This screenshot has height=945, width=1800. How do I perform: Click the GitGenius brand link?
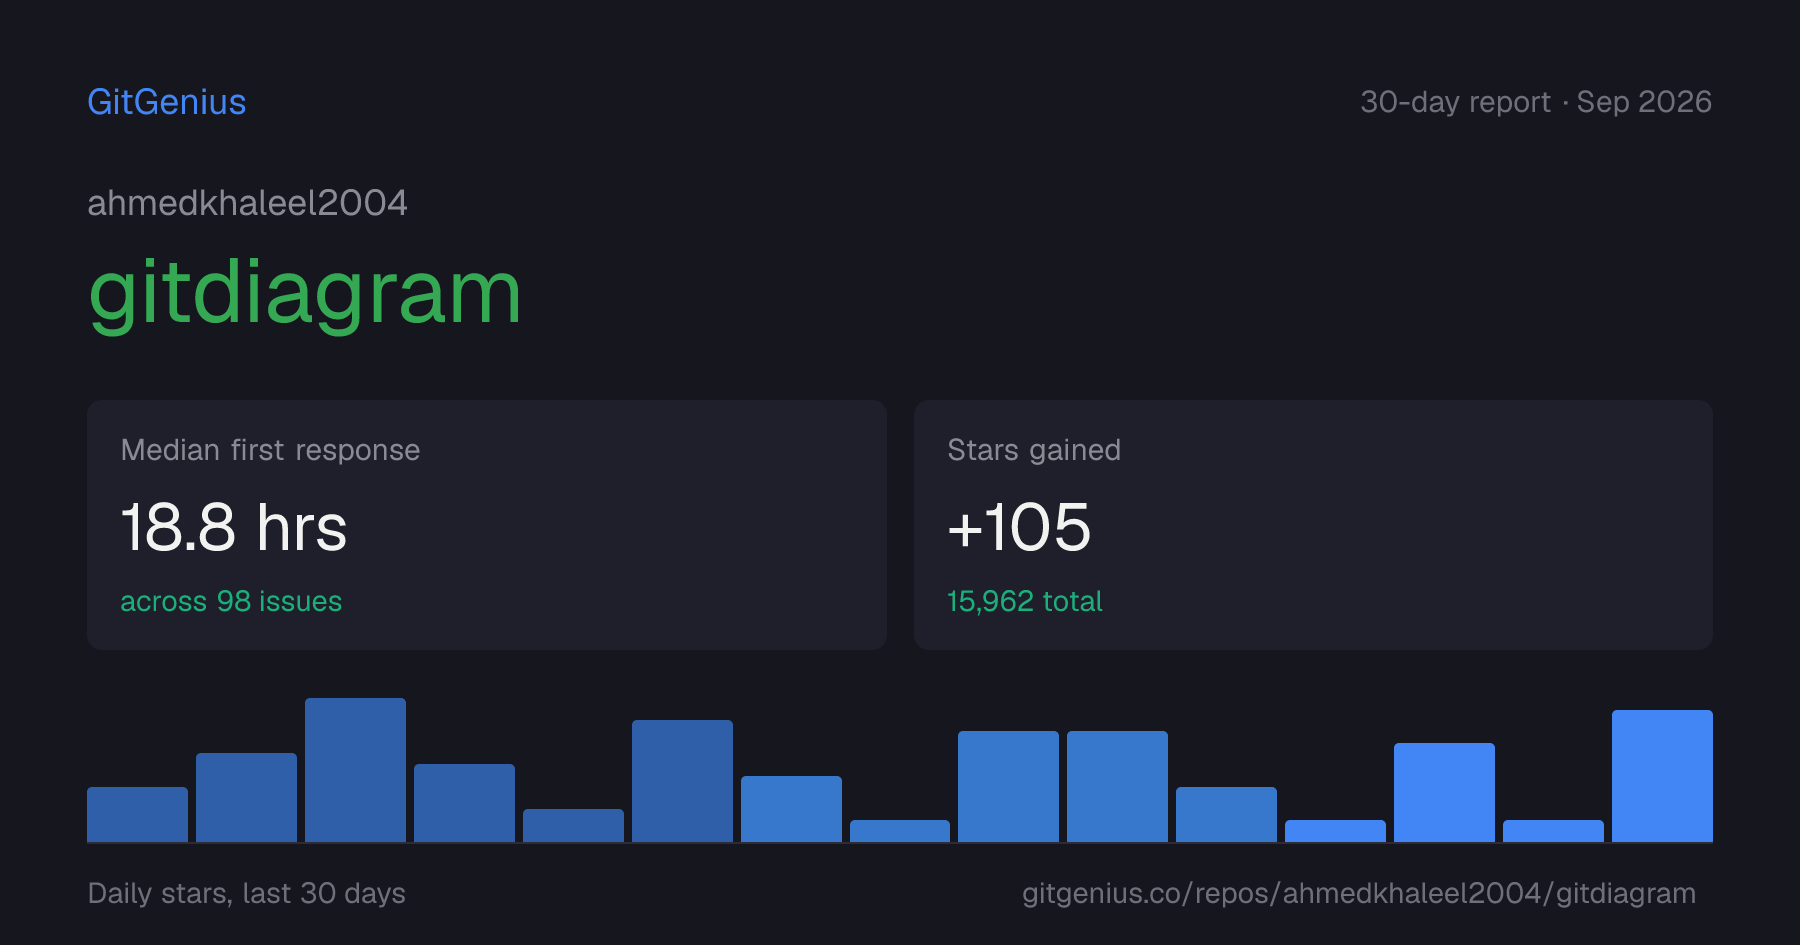(166, 102)
